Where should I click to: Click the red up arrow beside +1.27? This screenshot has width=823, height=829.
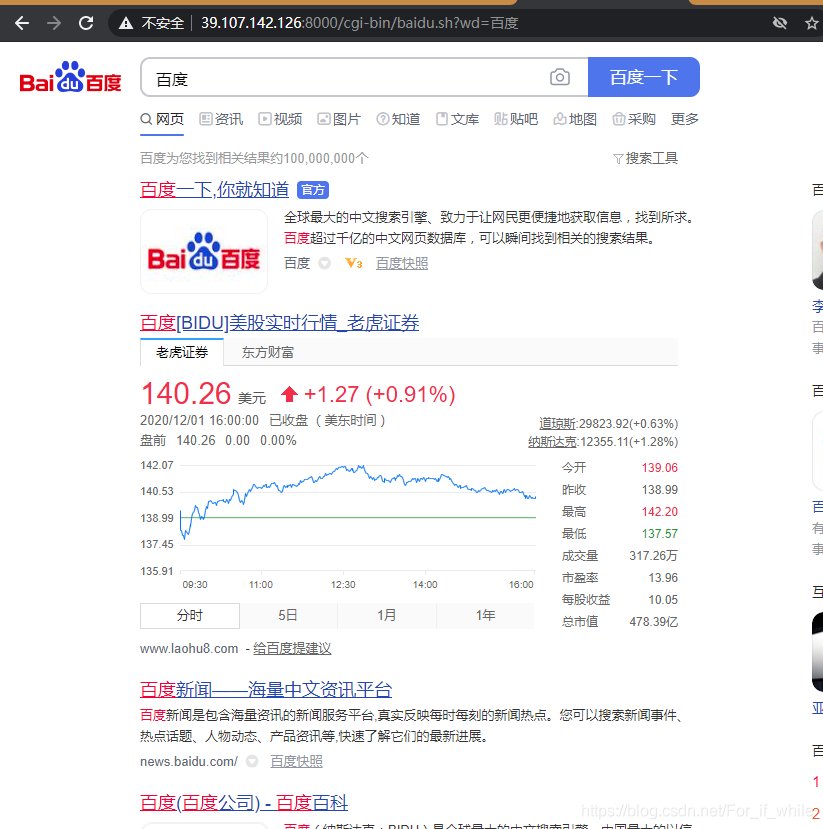(x=289, y=394)
